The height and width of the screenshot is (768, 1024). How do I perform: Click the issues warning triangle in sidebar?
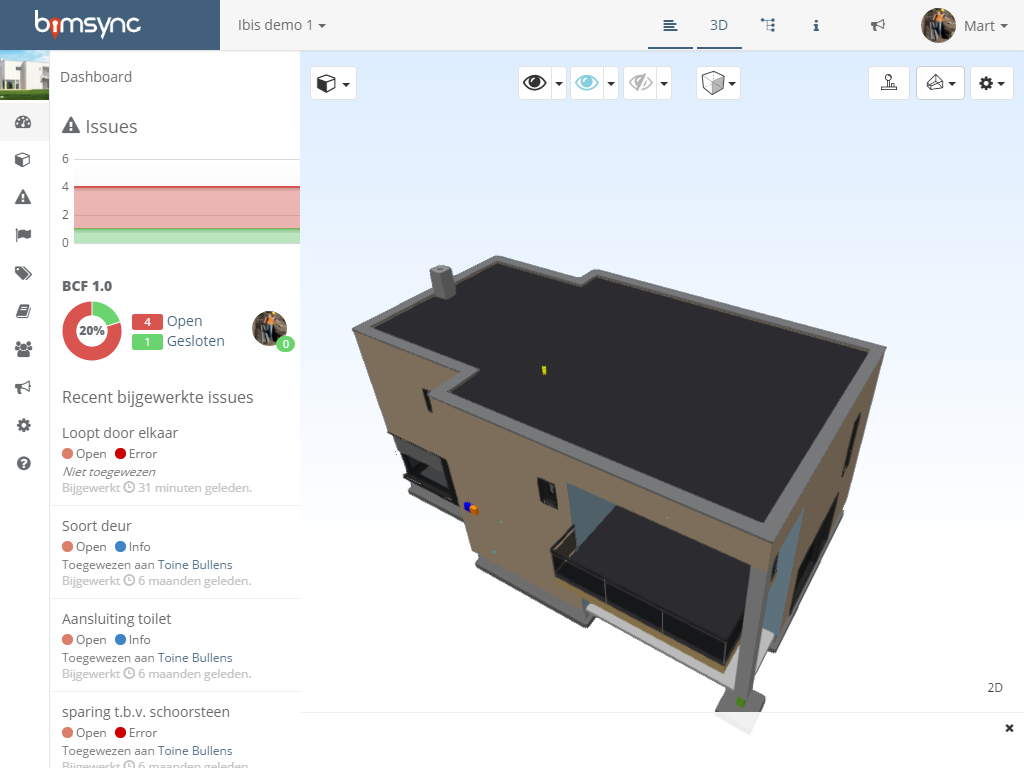tap(24, 198)
